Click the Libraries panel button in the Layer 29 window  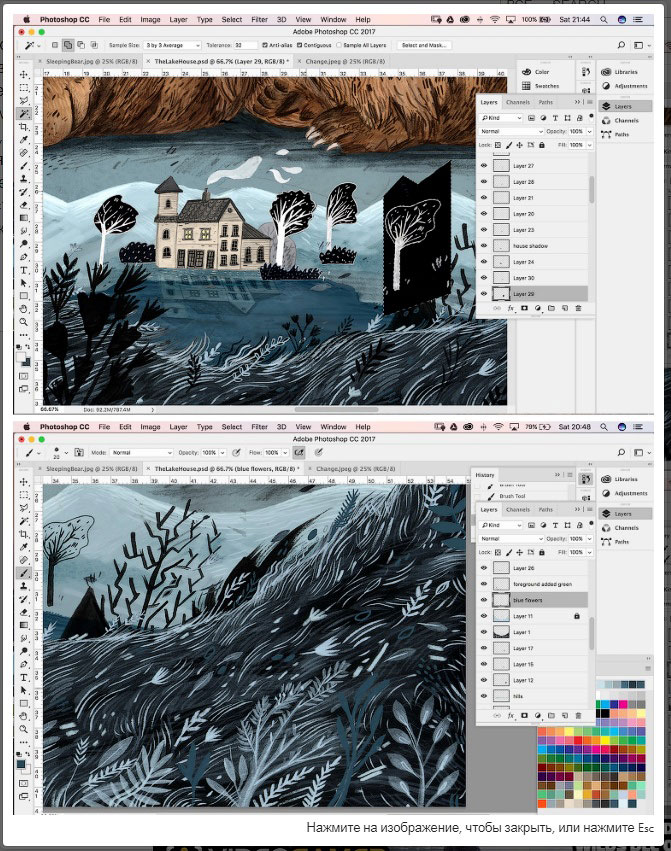[x=625, y=72]
